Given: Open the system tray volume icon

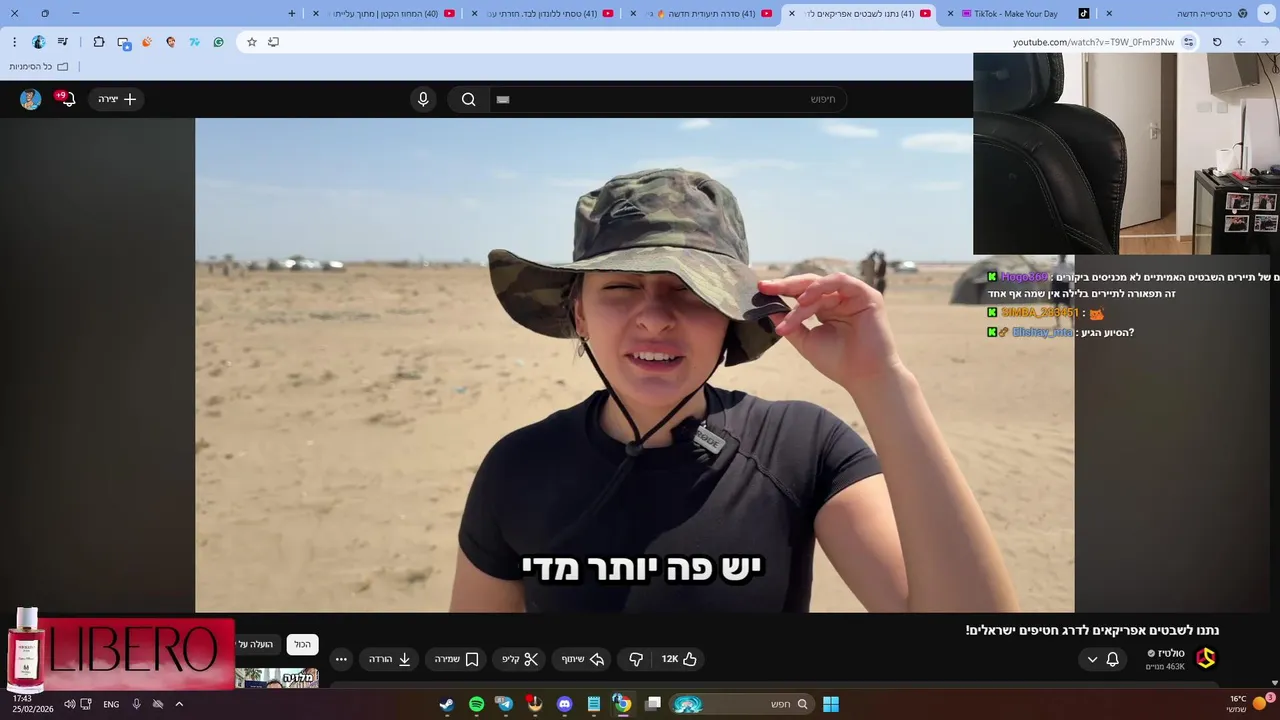Looking at the screenshot, I should pos(69,704).
